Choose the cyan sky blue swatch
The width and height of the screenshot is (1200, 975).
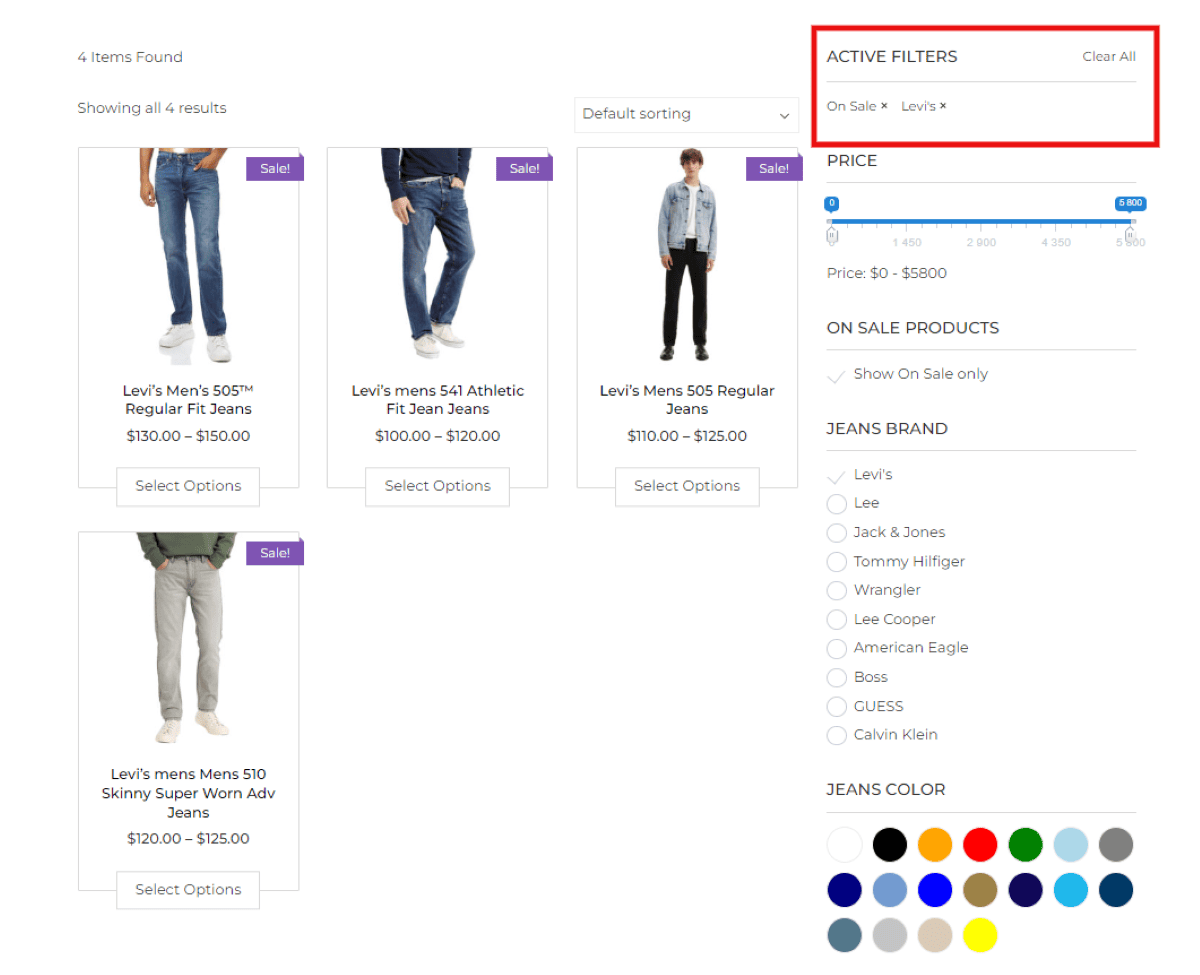[x=1071, y=890]
